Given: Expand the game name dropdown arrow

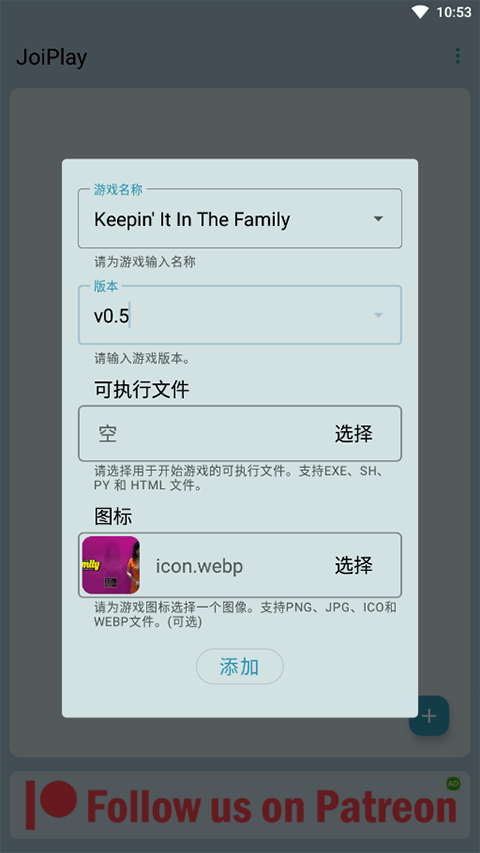Looking at the screenshot, I should pos(378,219).
